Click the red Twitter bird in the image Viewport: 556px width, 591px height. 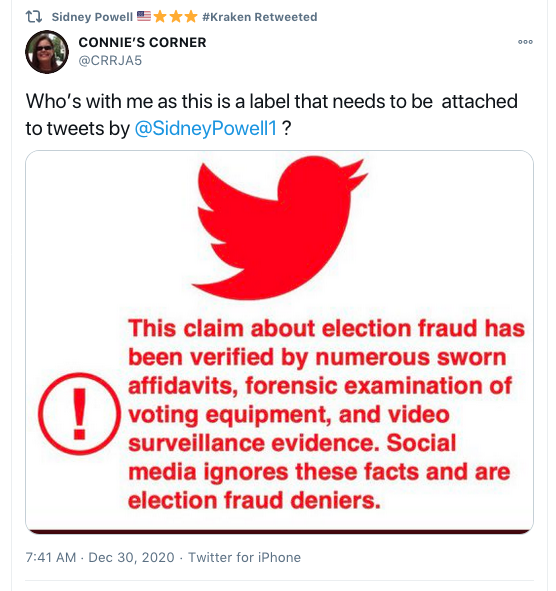click(x=280, y=228)
